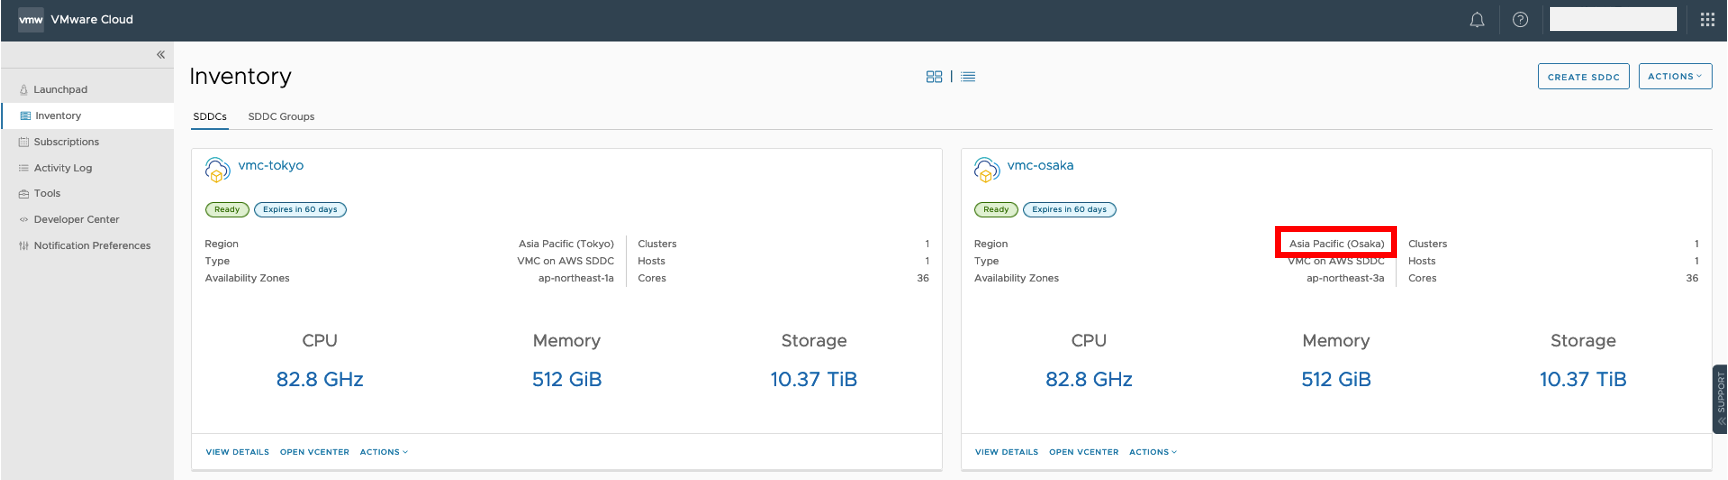Open the vmc-tokyo name link

click(x=271, y=166)
